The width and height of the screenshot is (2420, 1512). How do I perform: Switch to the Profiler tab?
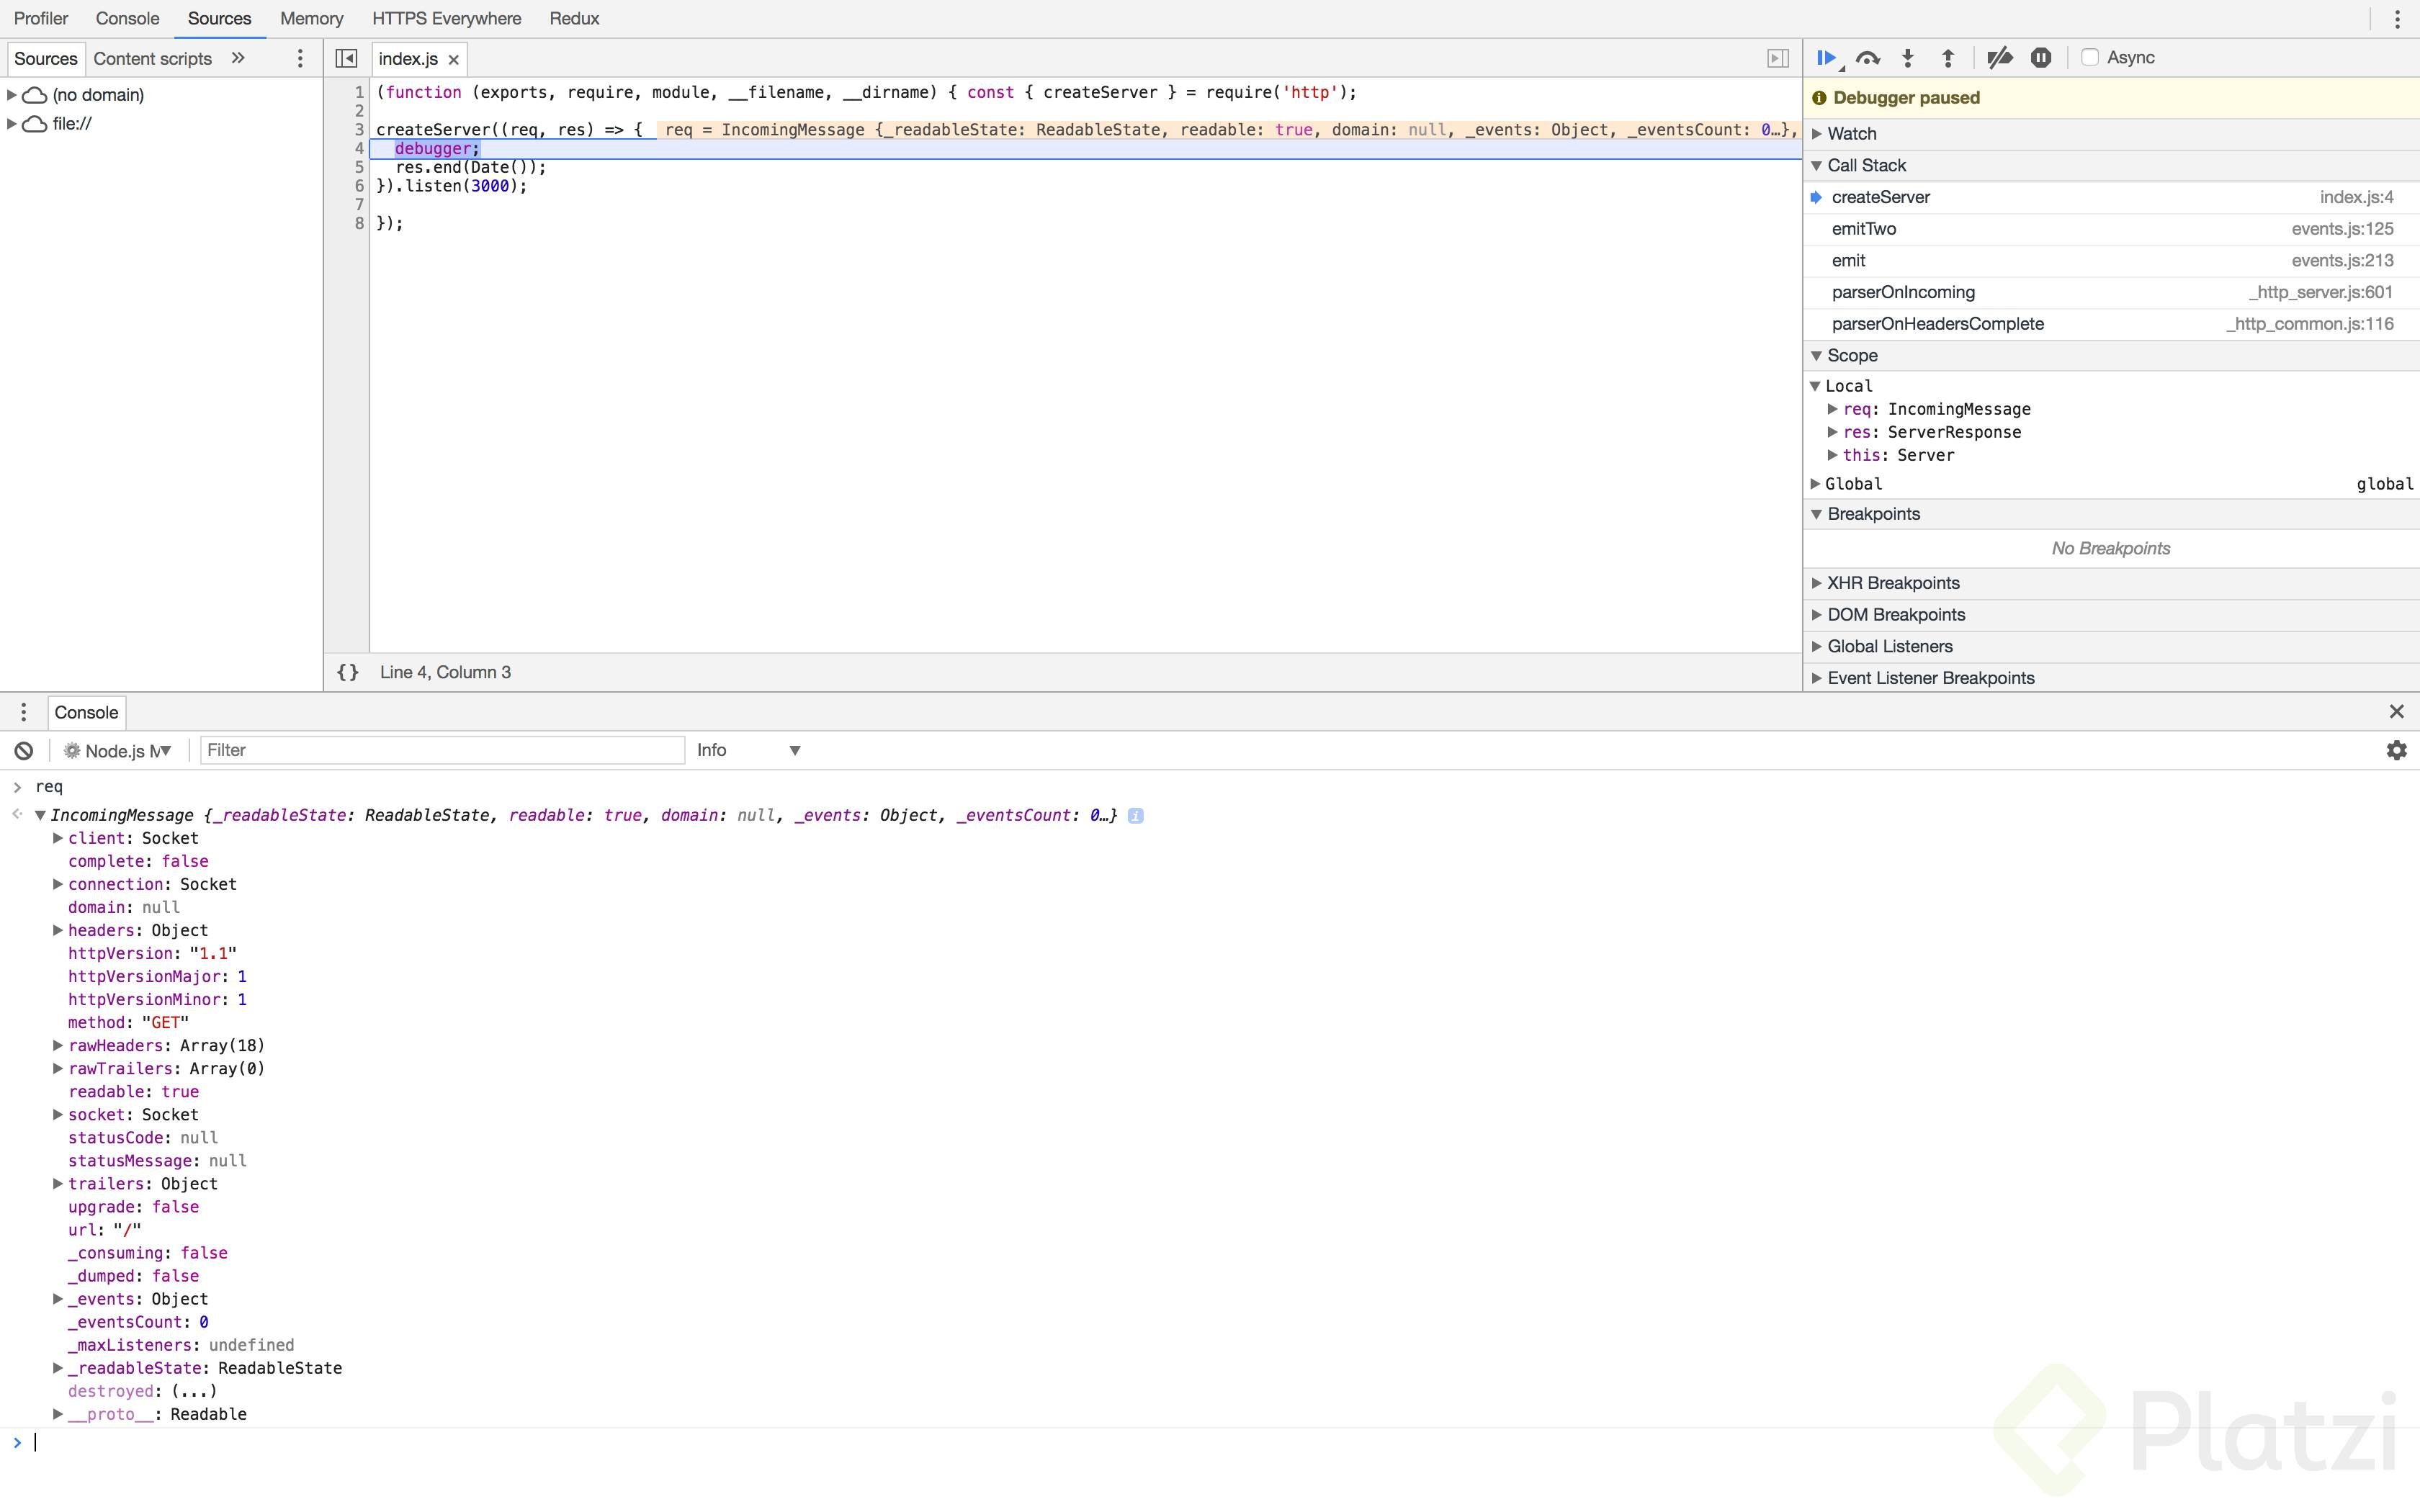click(x=41, y=18)
